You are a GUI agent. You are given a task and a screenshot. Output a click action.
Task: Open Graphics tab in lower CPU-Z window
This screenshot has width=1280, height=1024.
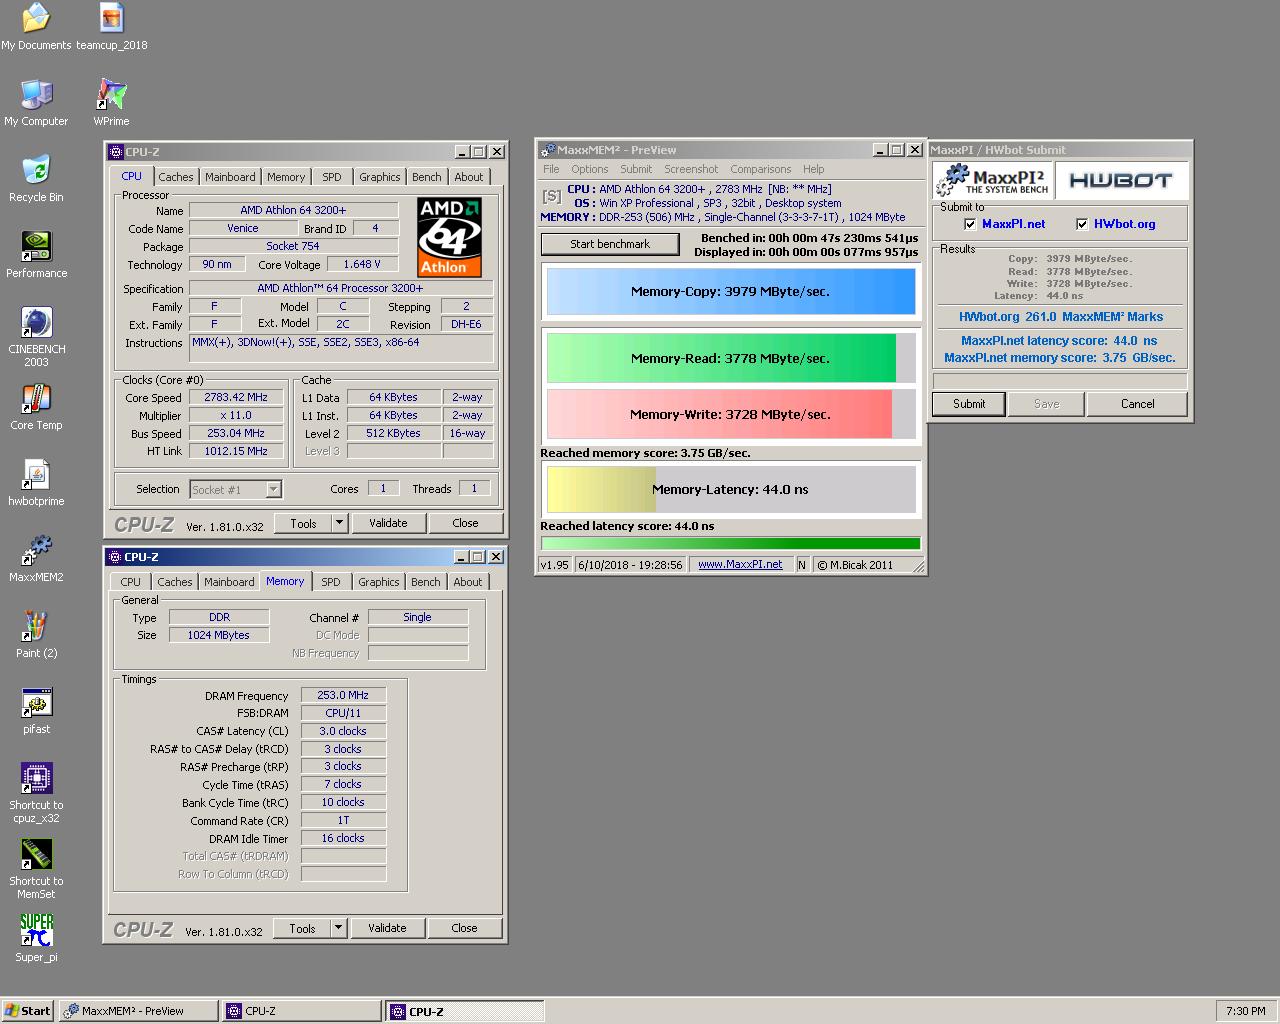tap(379, 582)
